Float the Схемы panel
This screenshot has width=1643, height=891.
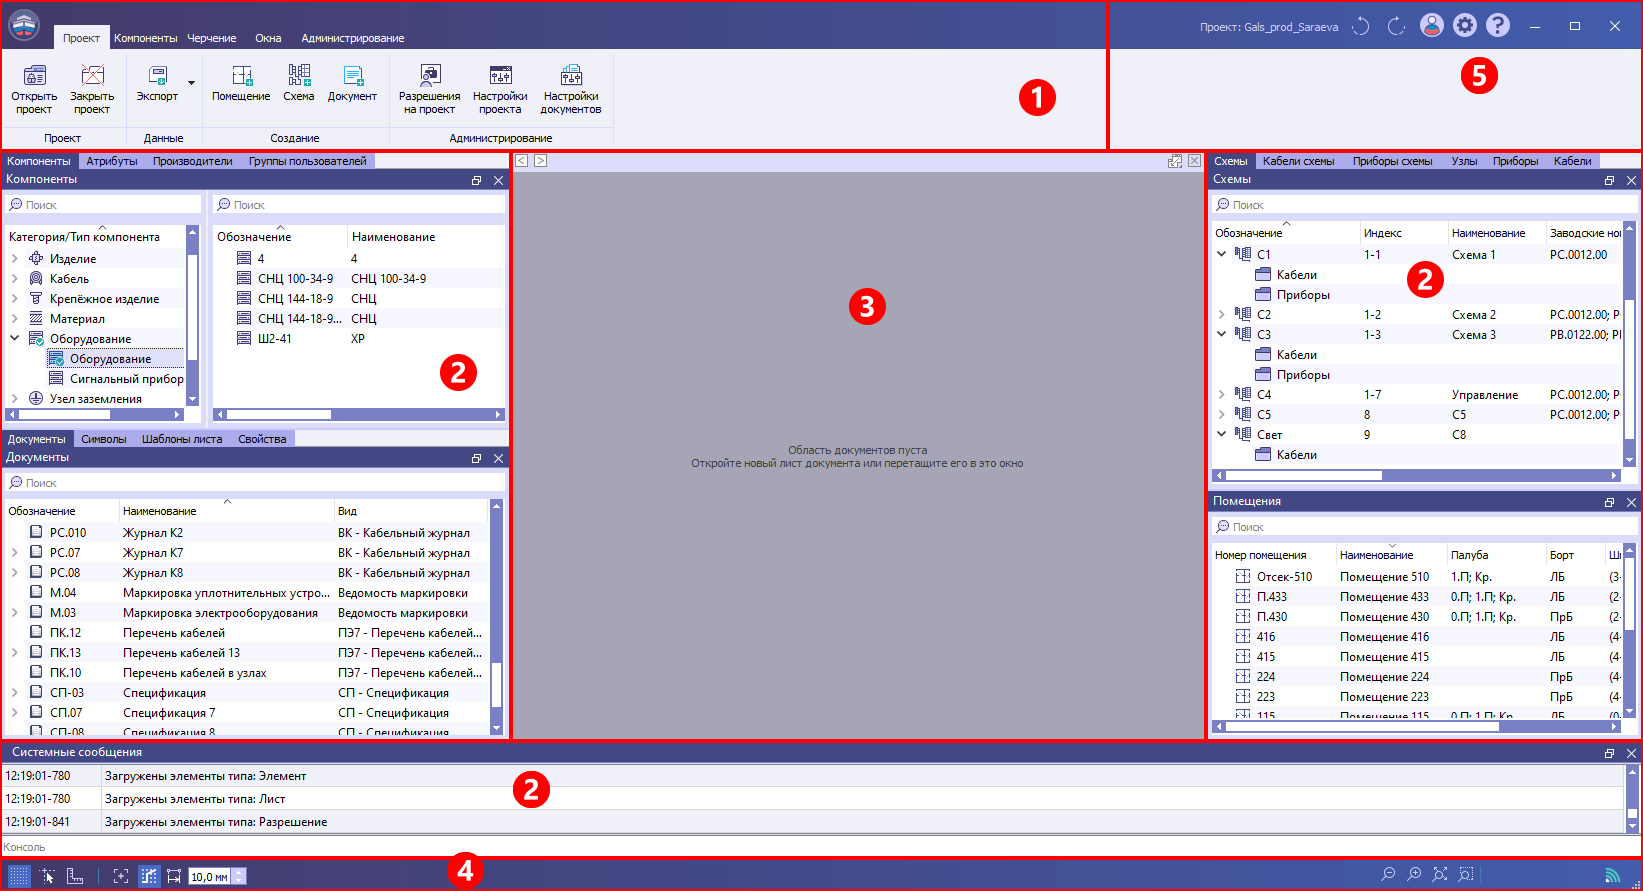pyautogui.click(x=1609, y=180)
